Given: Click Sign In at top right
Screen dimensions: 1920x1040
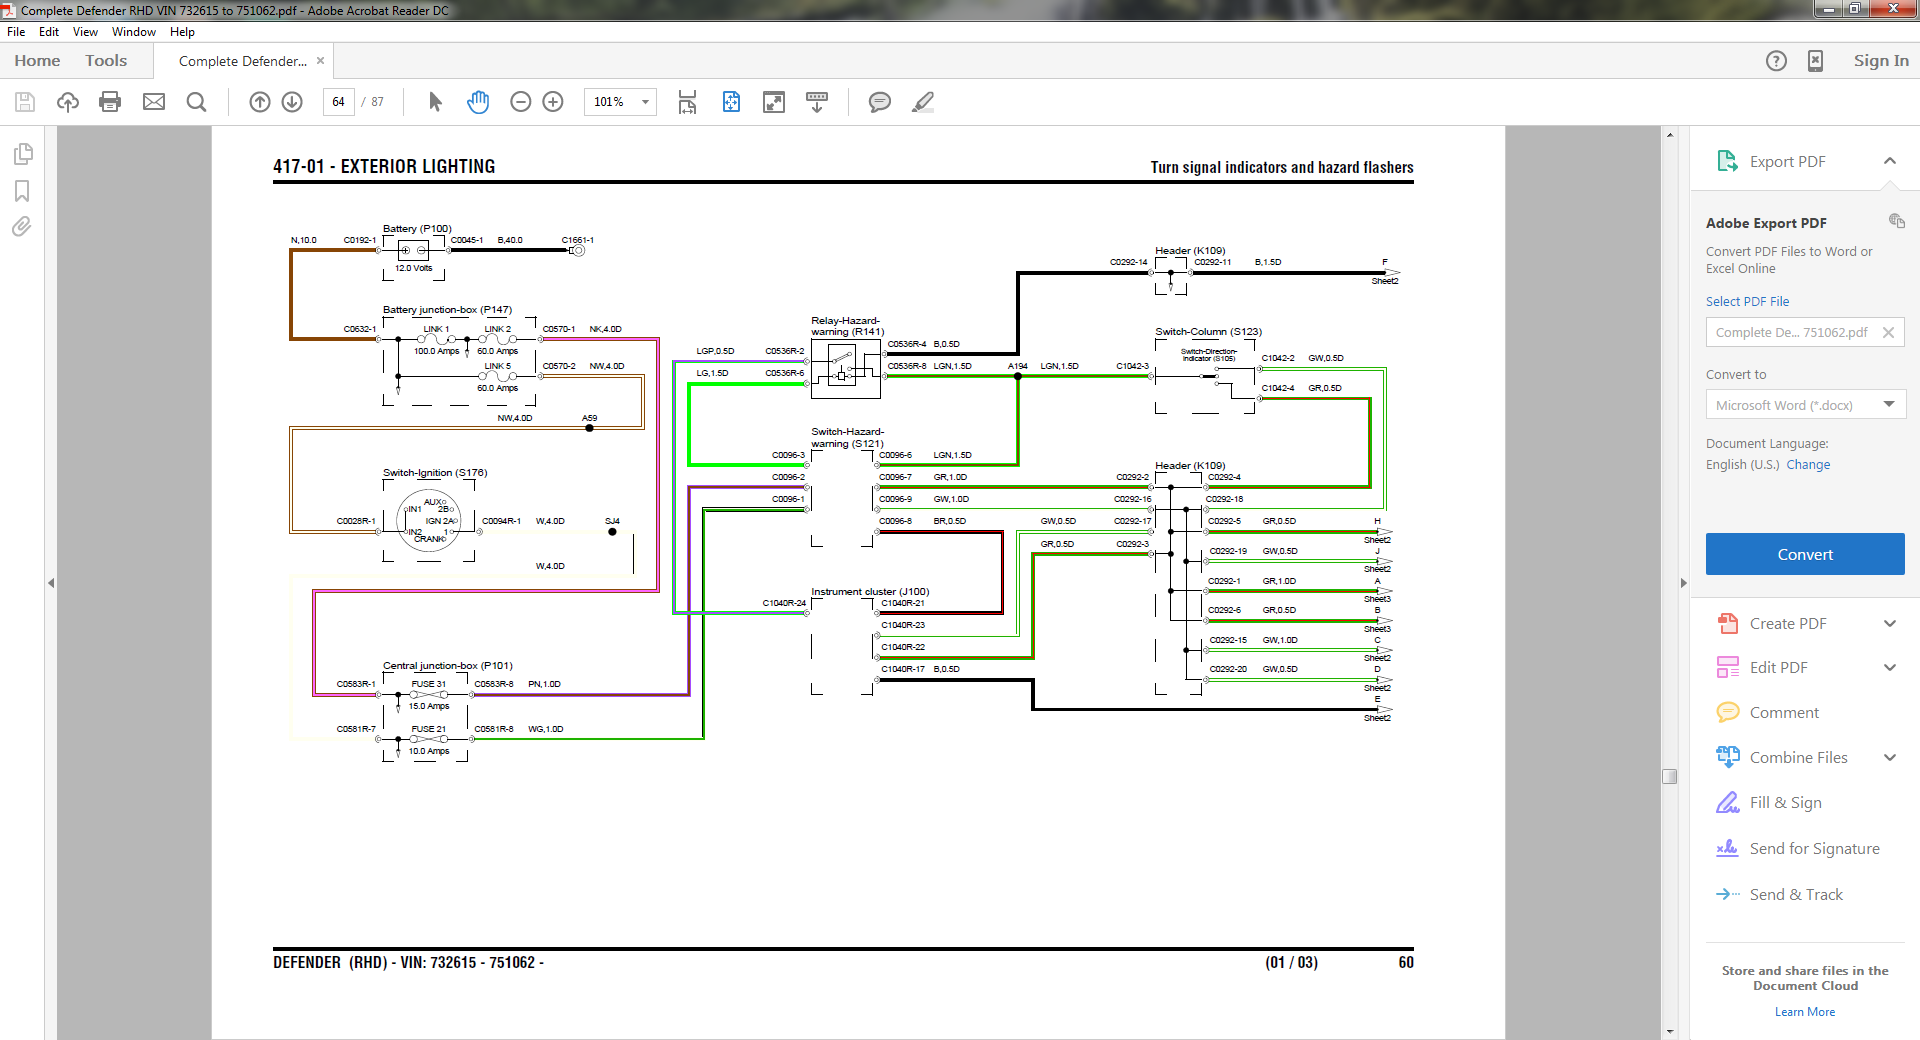Looking at the screenshot, I should [1881, 61].
